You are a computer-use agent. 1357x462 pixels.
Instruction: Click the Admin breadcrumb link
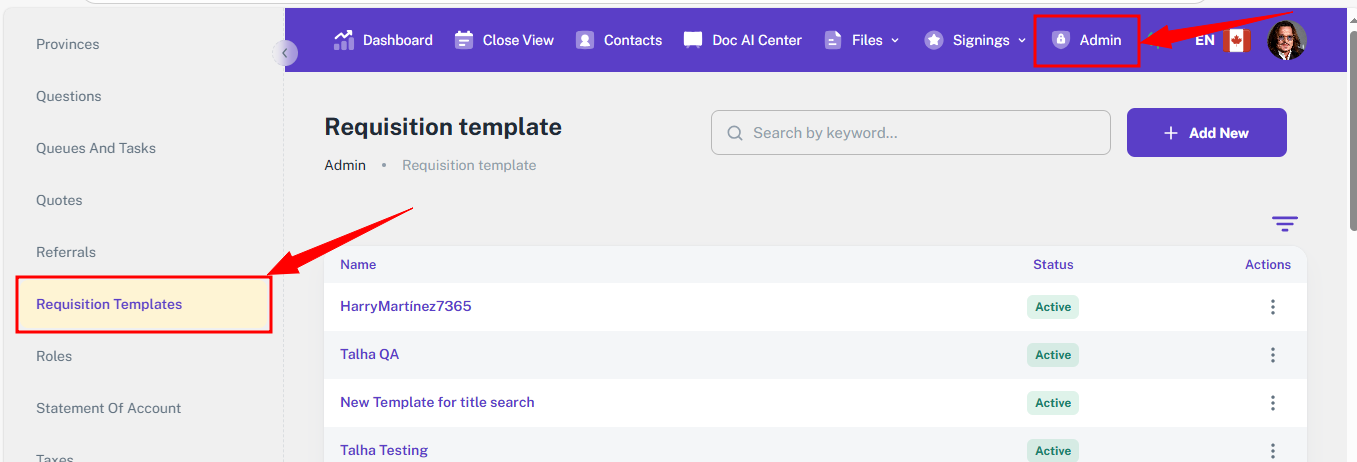[x=345, y=165]
